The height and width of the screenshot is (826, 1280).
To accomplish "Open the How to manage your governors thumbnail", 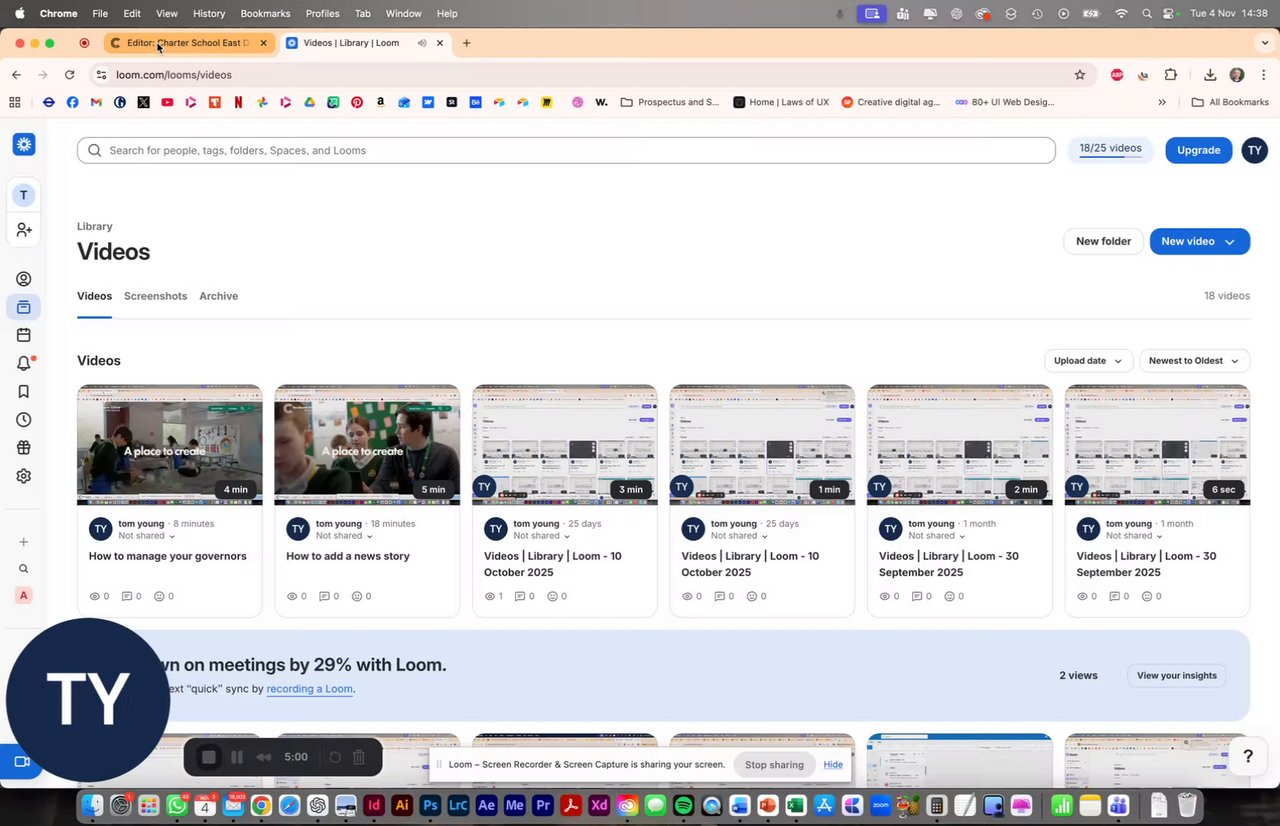I will (x=170, y=445).
